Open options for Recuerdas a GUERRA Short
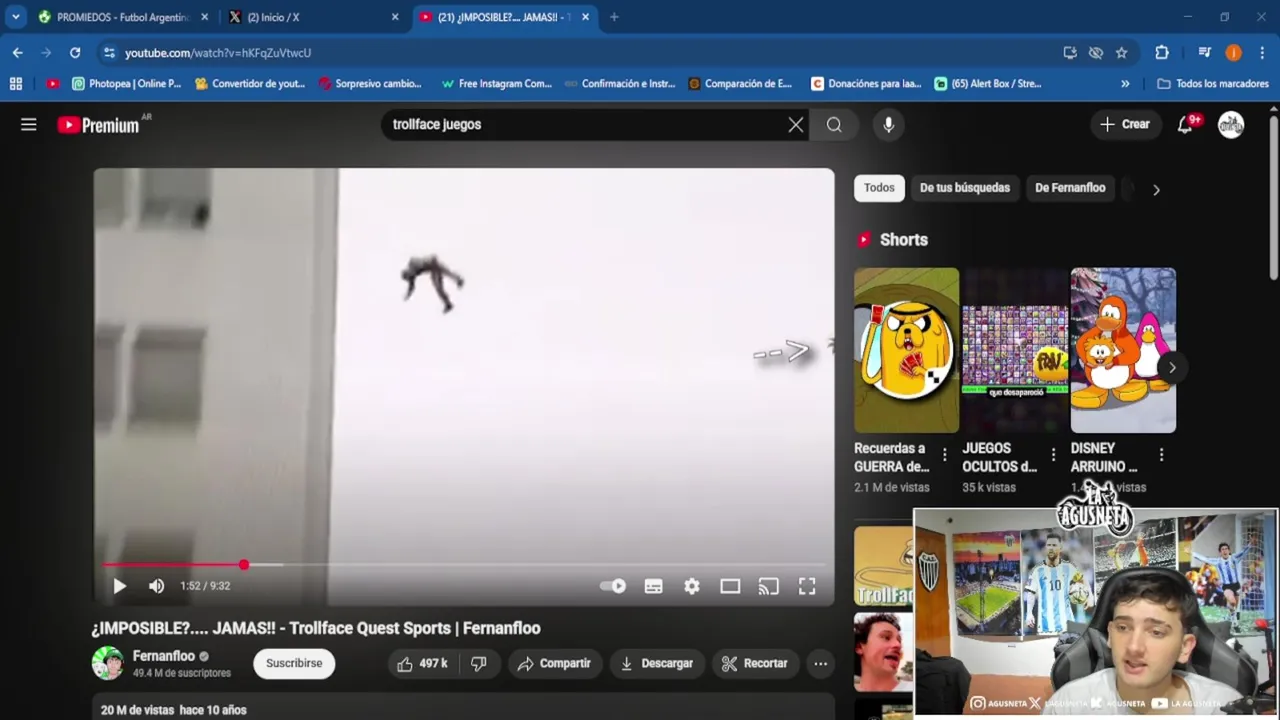This screenshot has width=1280, height=720. coord(944,455)
